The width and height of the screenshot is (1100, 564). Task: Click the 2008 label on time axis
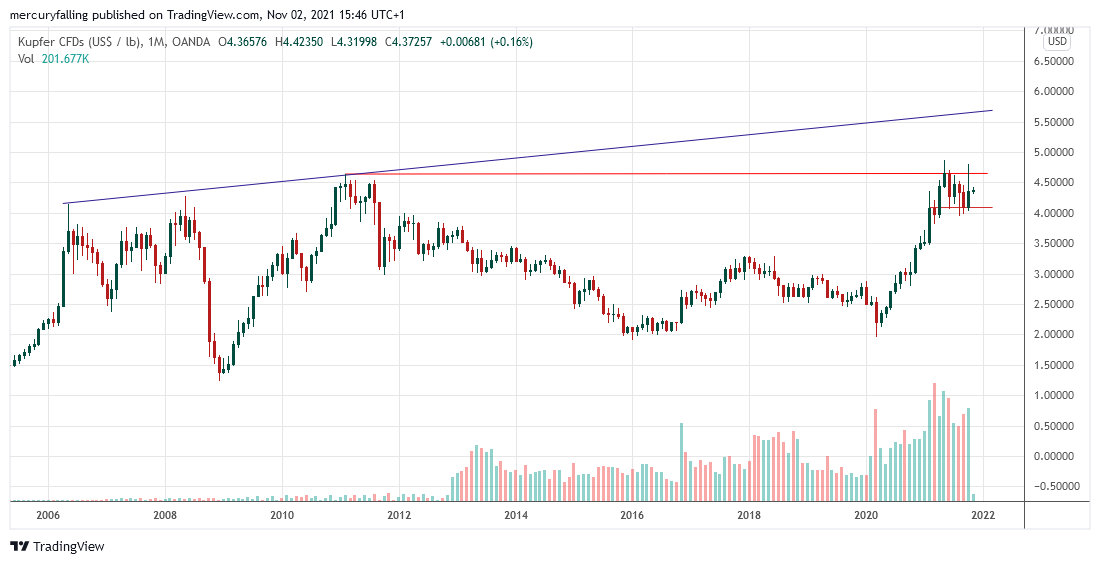165,515
